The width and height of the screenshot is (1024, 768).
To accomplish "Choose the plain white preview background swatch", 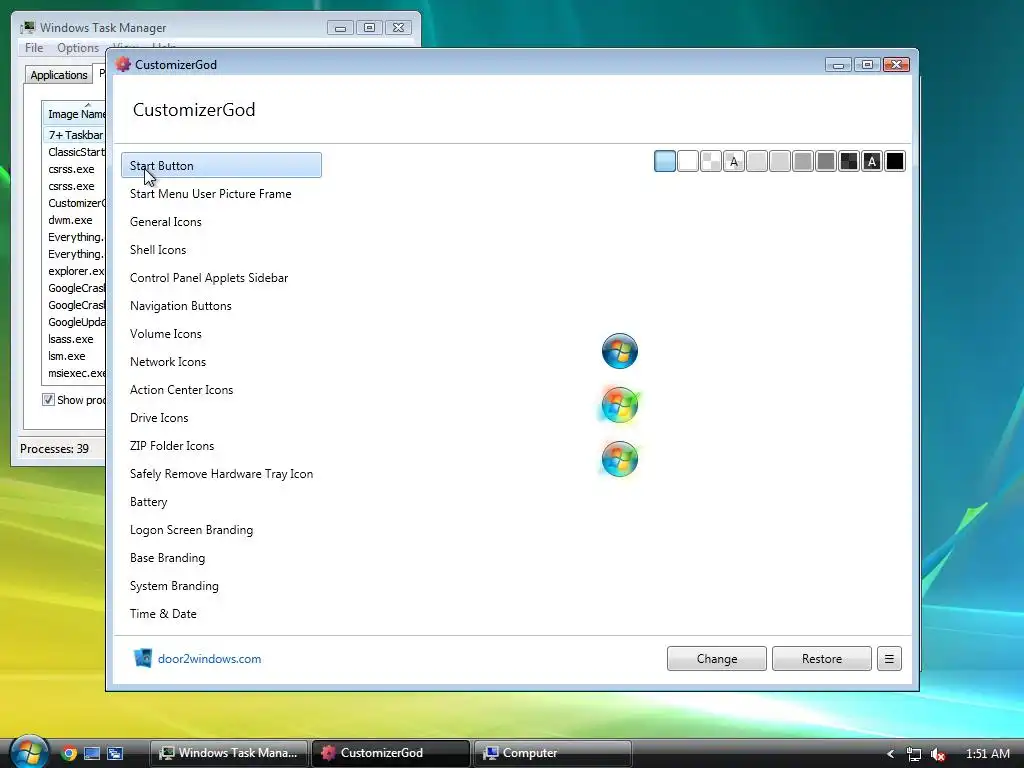I will point(688,161).
